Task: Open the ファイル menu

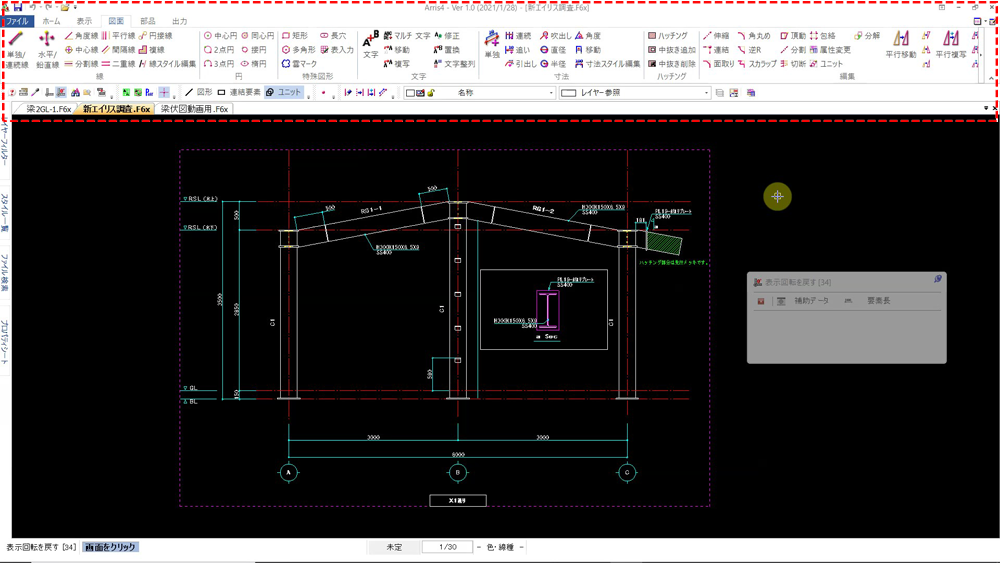Action: coord(18,21)
